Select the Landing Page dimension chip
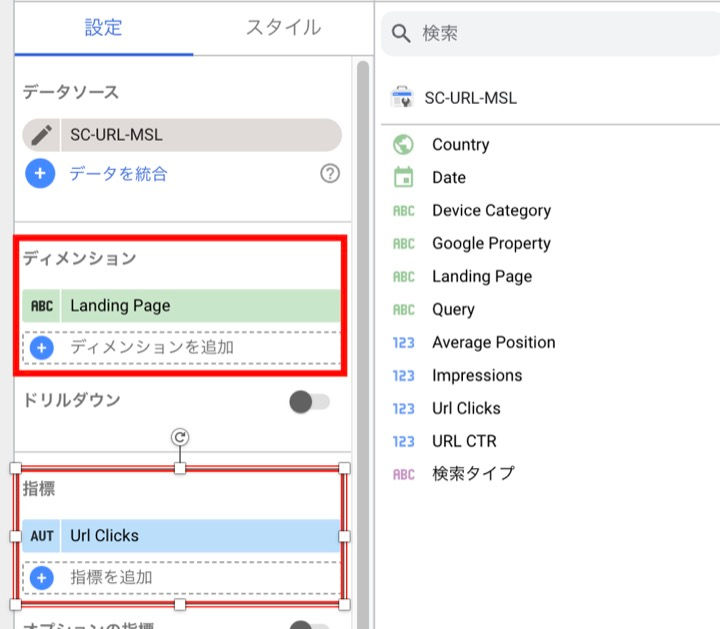This screenshot has height=629, width=720. [x=182, y=306]
